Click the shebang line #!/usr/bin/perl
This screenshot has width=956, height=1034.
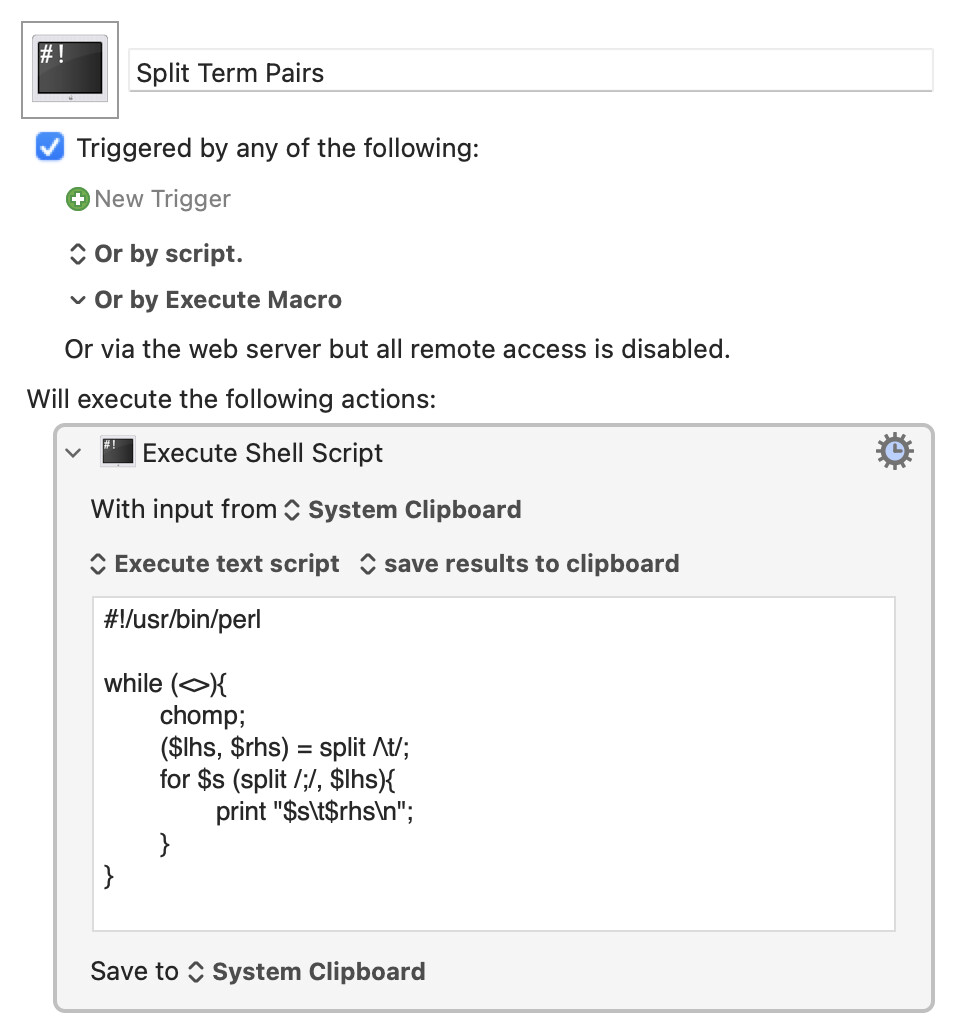(183, 619)
